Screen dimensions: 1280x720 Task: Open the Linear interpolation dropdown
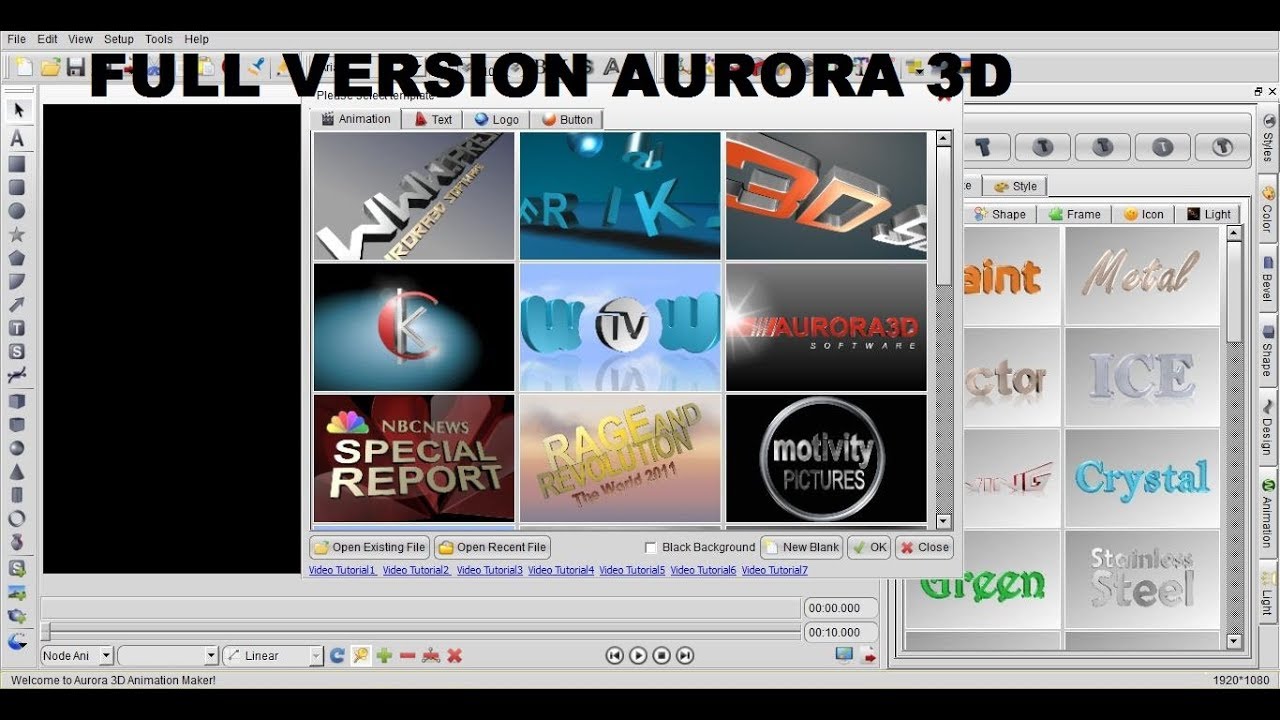(273, 655)
